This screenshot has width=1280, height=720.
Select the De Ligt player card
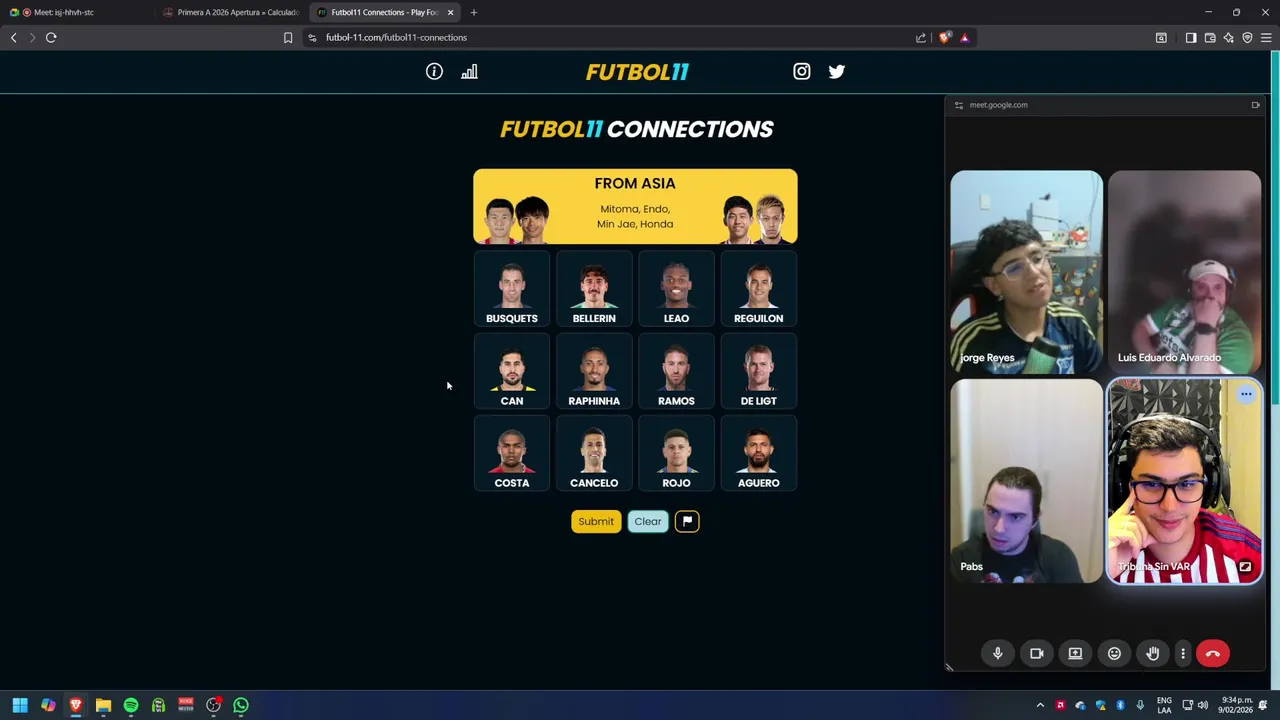tap(758, 372)
